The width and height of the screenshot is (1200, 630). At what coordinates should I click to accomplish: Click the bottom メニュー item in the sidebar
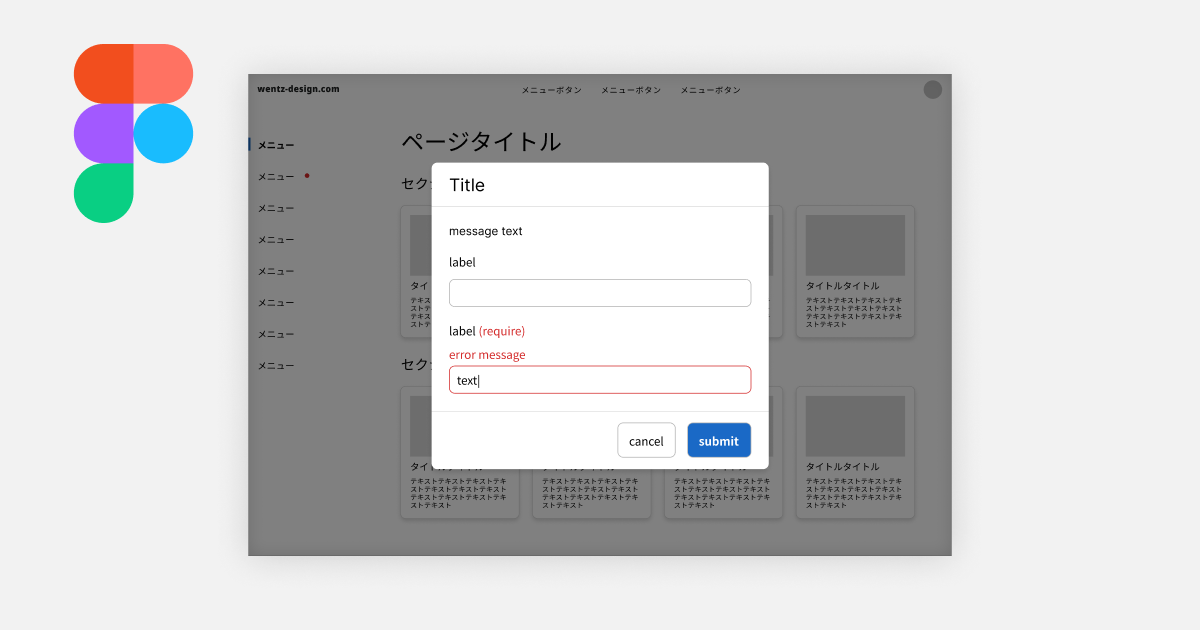(274, 365)
